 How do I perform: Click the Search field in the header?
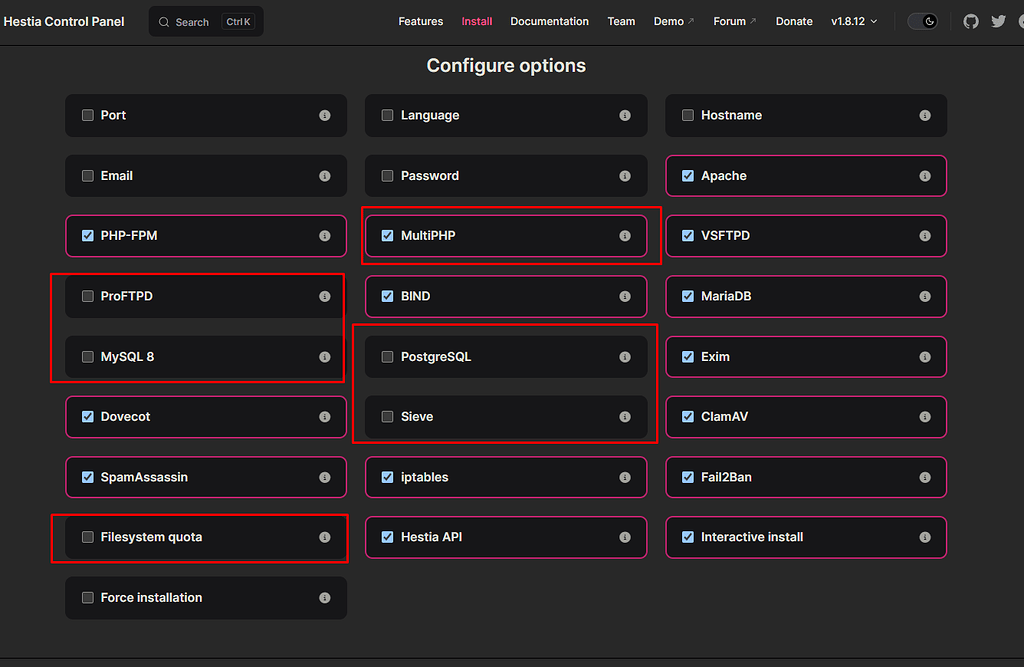pyautogui.click(x=205, y=20)
